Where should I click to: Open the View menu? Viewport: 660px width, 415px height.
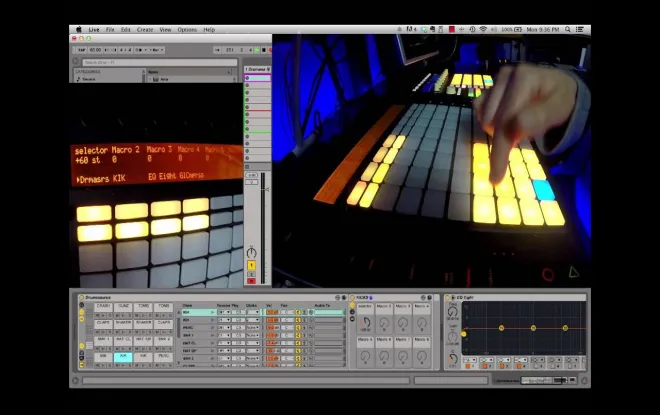point(165,29)
